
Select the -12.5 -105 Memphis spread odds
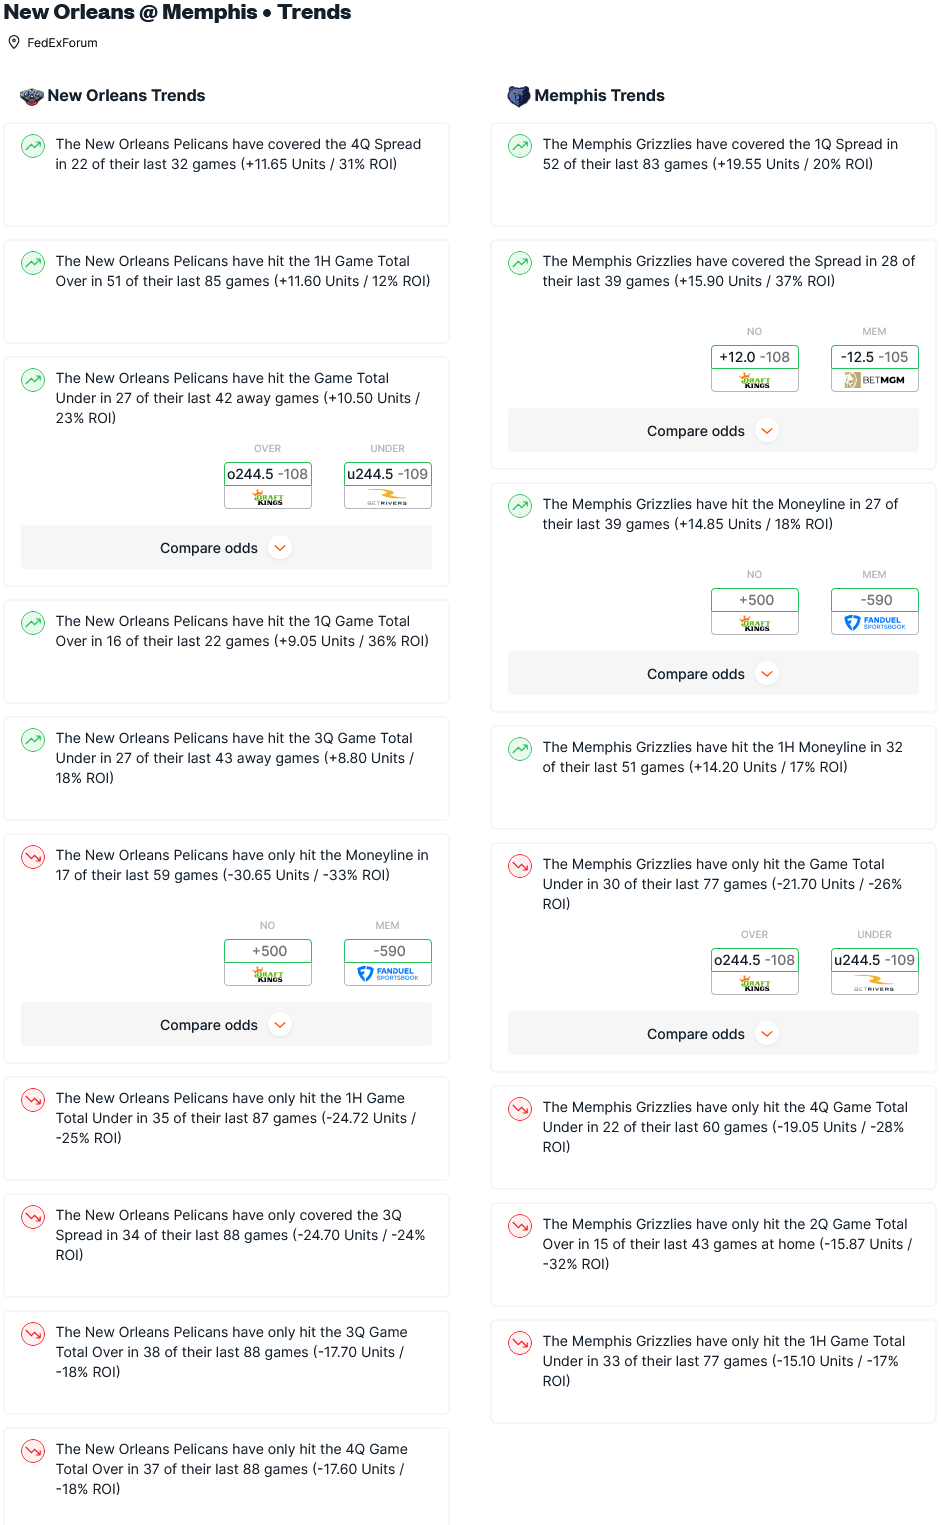pyautogui.click(x=875, y=357)
